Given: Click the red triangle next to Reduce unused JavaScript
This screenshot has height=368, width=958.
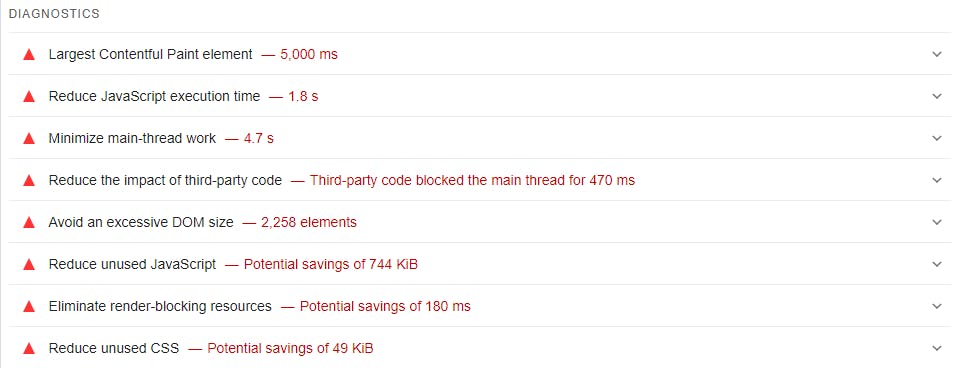Looking at the screenshot, I should point(29,265).
